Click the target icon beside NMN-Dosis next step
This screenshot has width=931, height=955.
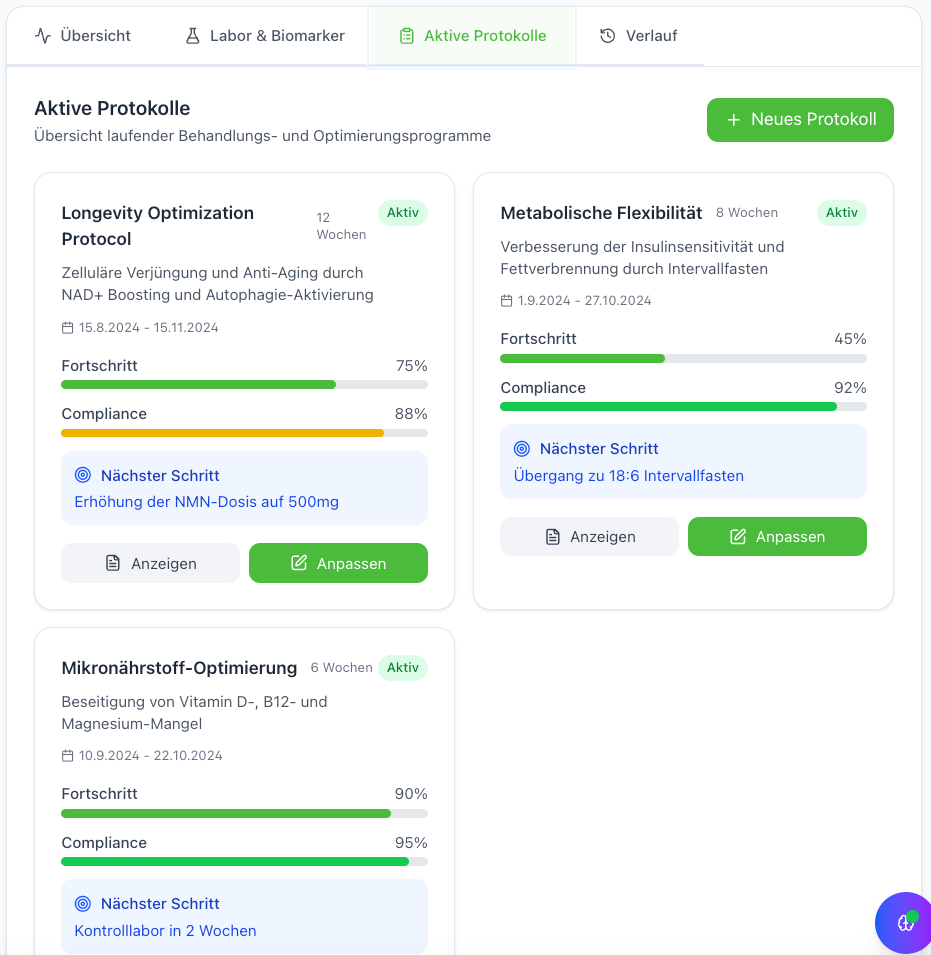point(83,476)
